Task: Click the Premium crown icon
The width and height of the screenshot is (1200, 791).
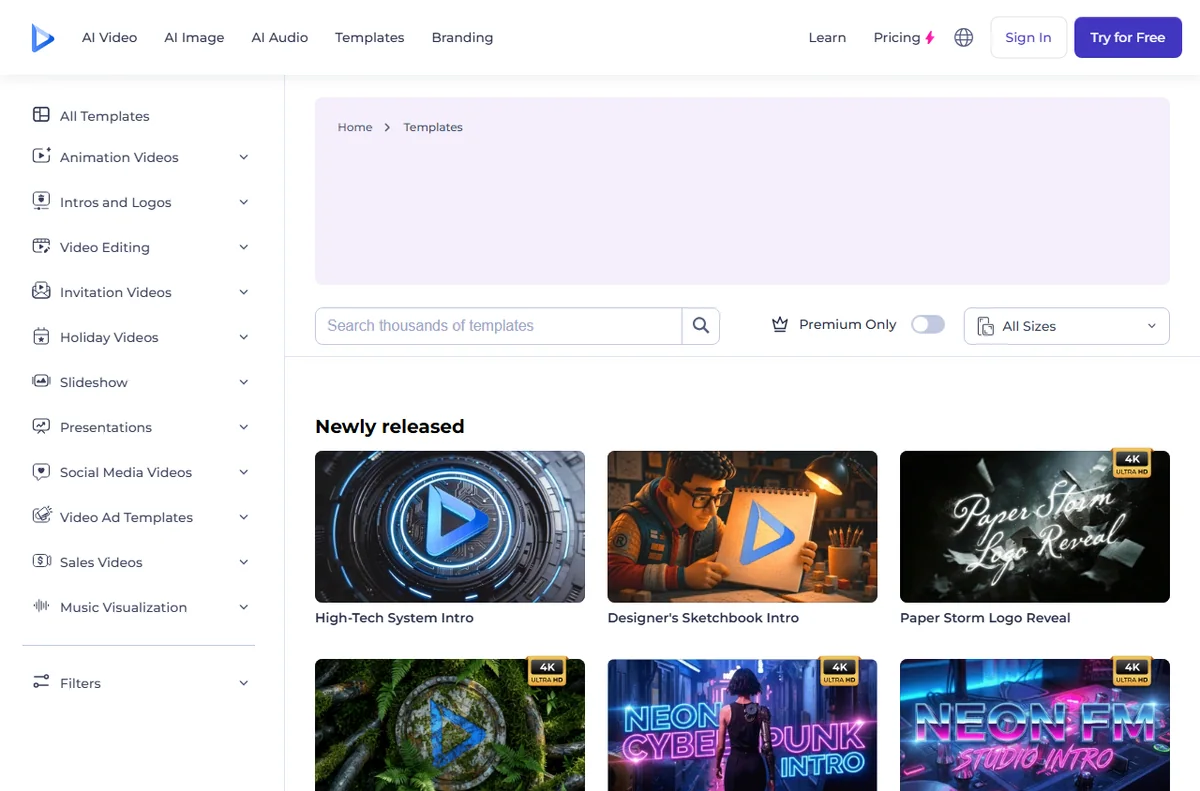Action: click(780, 325)
